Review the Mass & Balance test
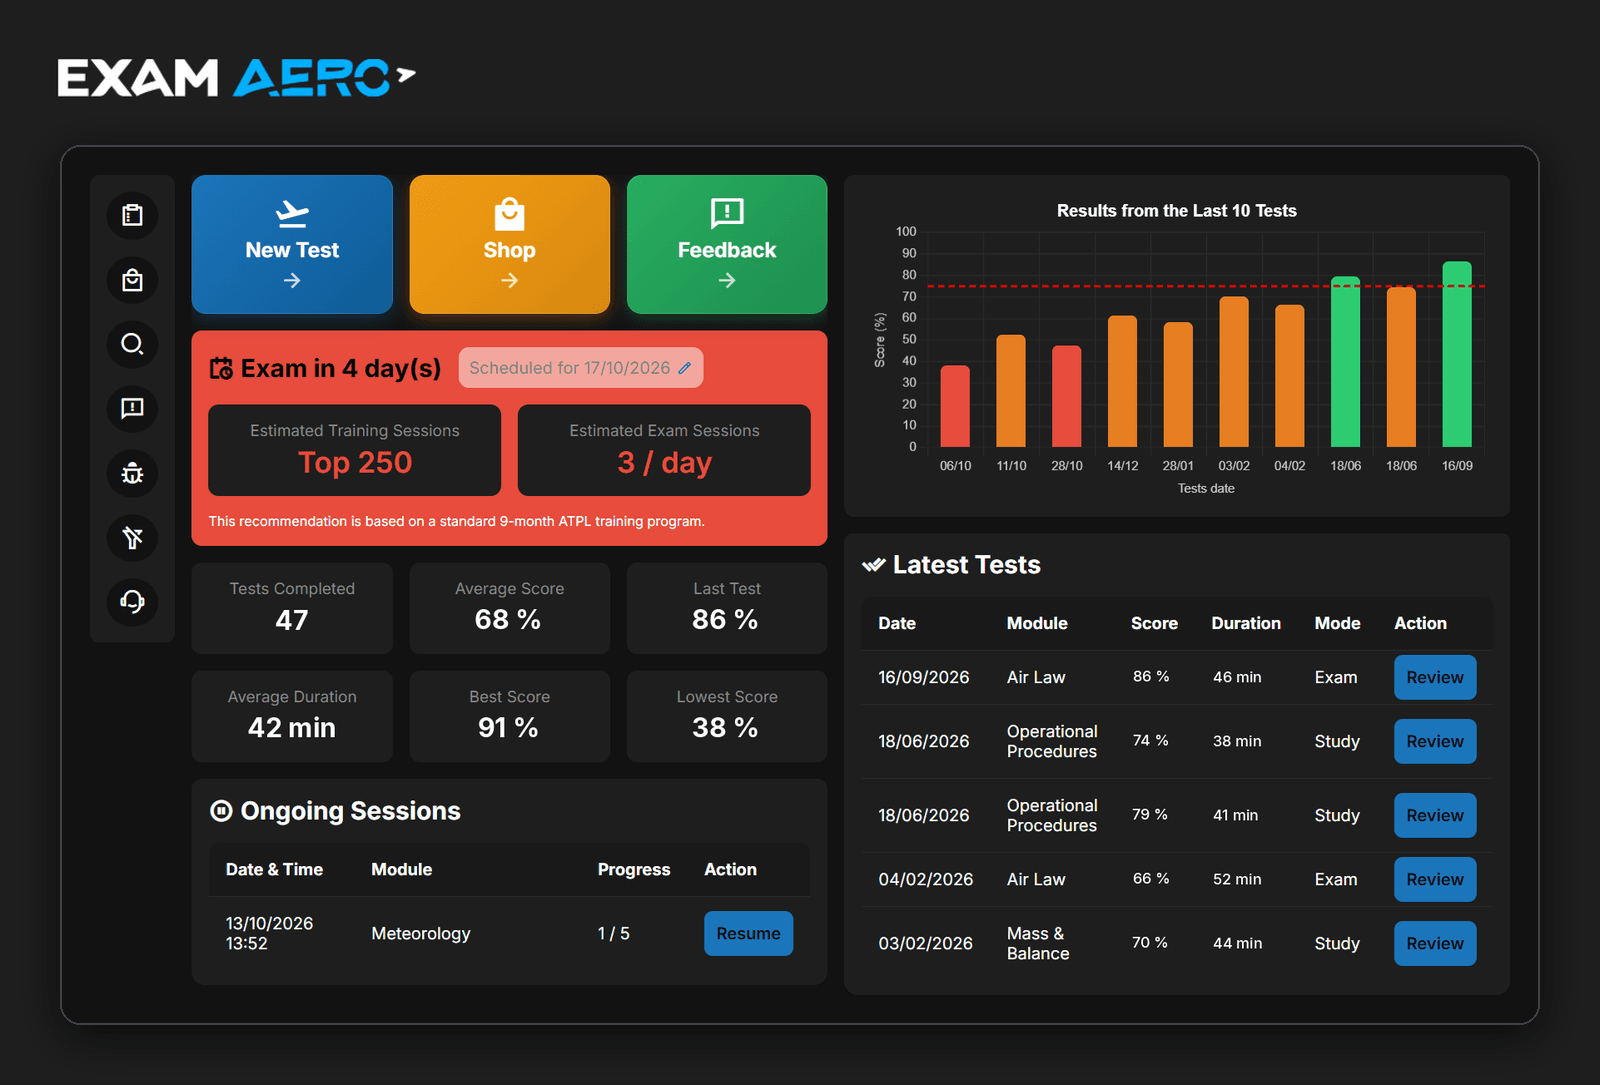Viewport: 1600px width, 1085px height. (1435, 943)
